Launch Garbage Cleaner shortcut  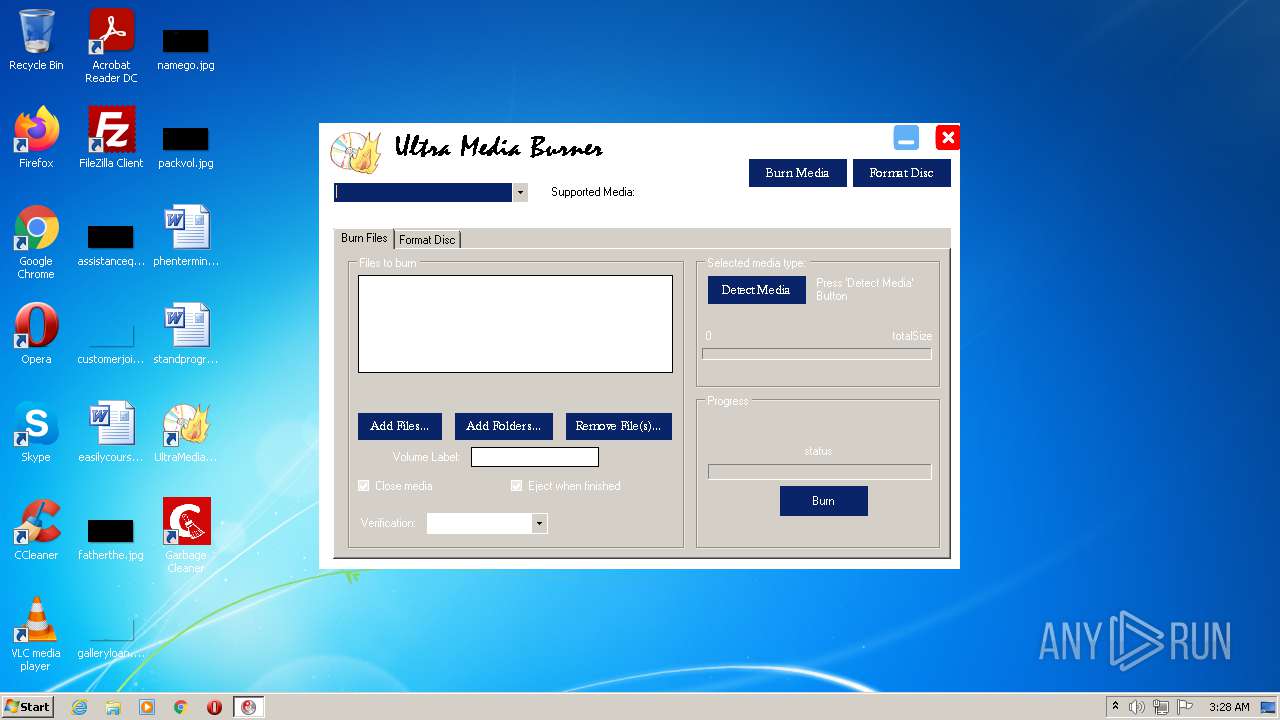tap(186, 535)
